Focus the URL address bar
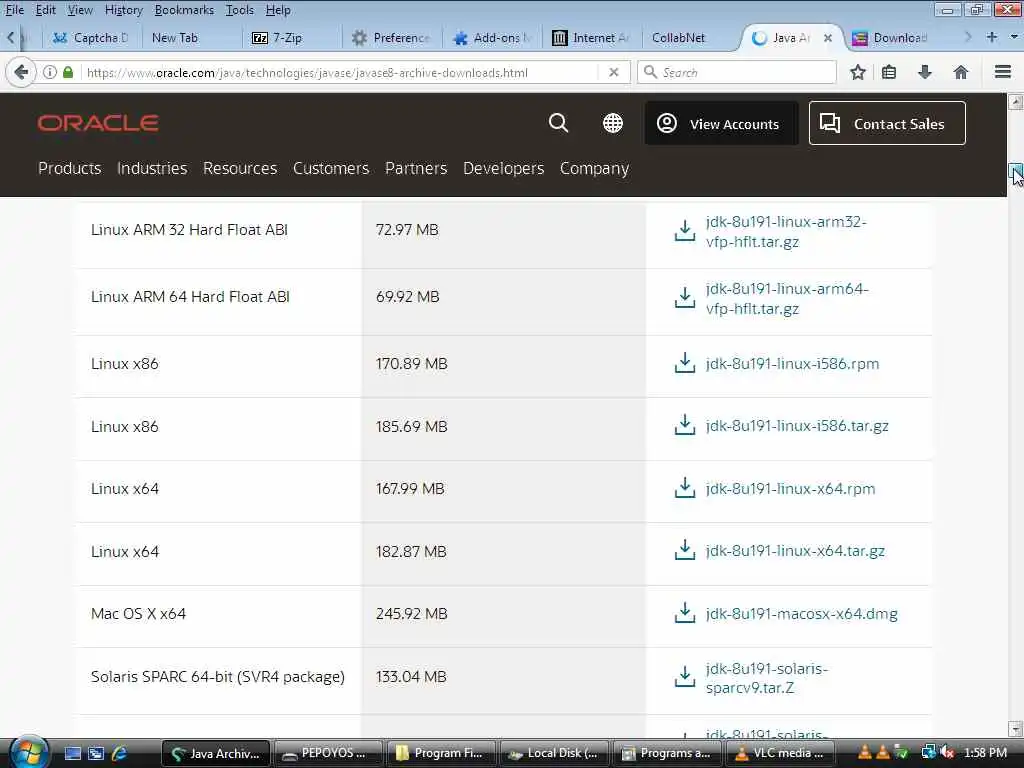1024x768 pixels. [x=340, y=72]
